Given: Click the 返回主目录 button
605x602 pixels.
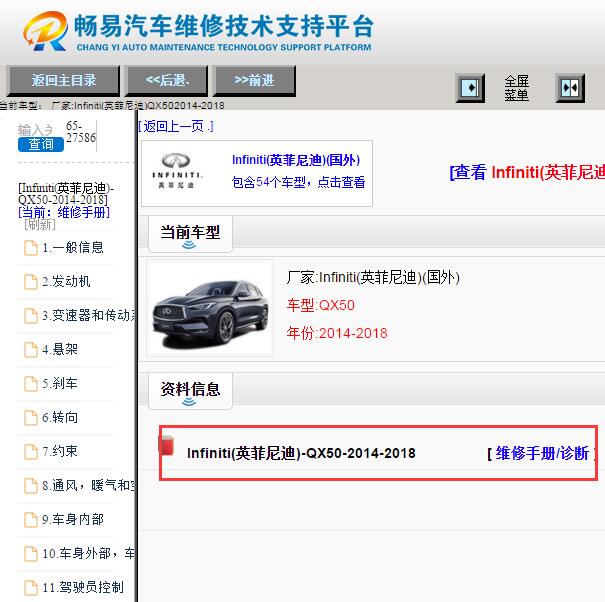Looking at the screenshot, I should (63, 80).
